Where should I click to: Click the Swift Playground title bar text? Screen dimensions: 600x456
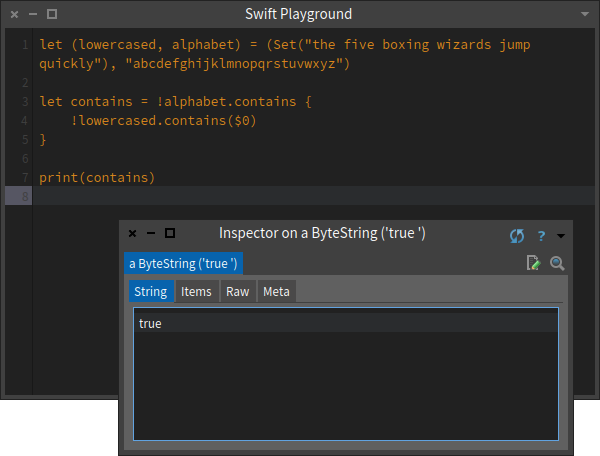298,14
